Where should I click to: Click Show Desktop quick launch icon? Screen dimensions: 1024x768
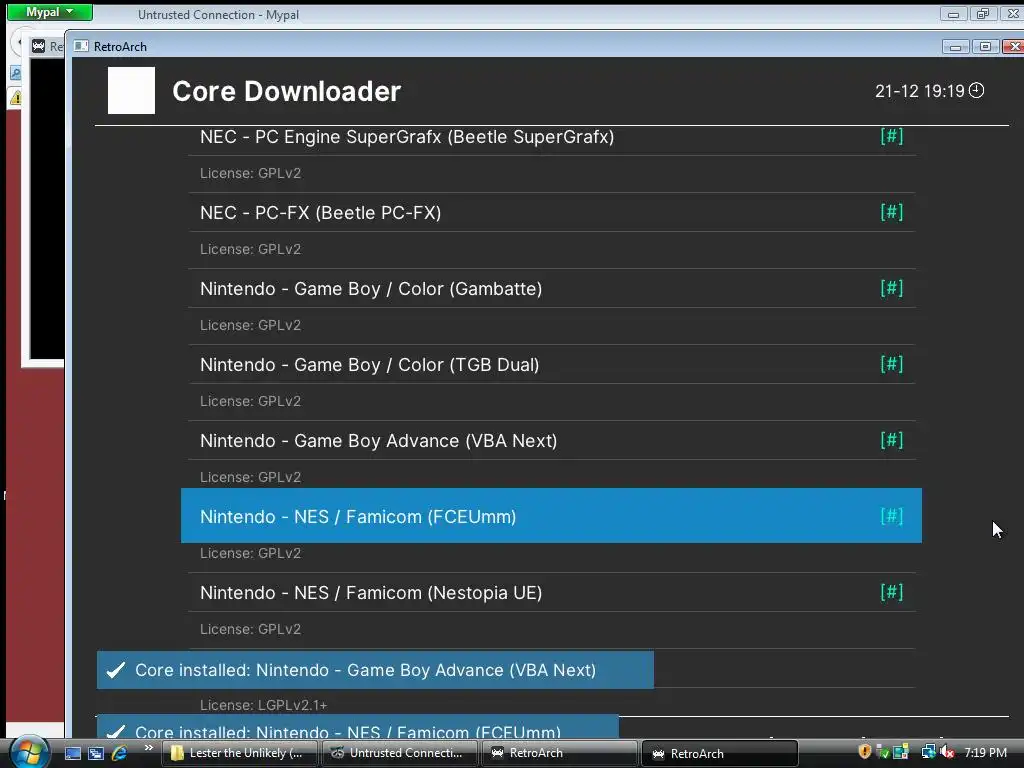pos(73,753)
